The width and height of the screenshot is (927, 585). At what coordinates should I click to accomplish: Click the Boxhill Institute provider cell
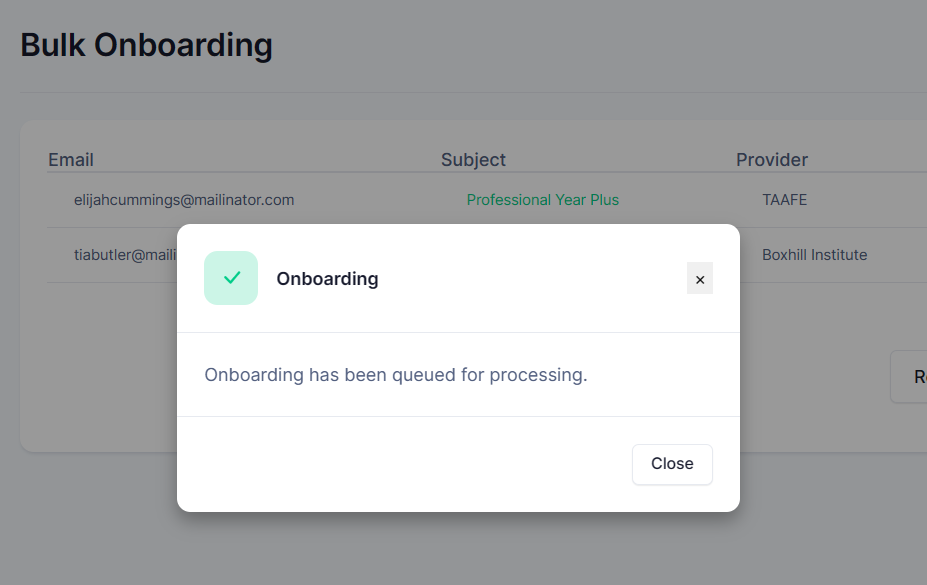pyautogui.click(x=814, y=255)
